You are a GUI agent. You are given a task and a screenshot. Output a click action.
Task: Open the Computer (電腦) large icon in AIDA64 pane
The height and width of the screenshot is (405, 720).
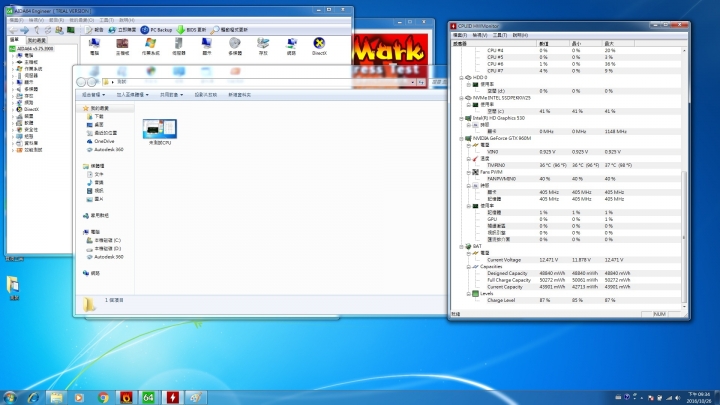[x=95, y=46]
